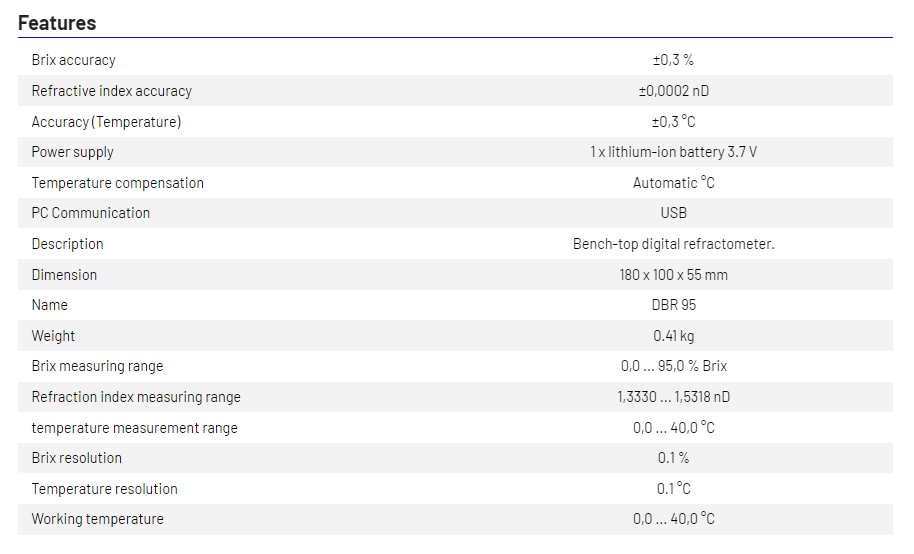
Task: Click the Features heading
Action: point(57,22)
